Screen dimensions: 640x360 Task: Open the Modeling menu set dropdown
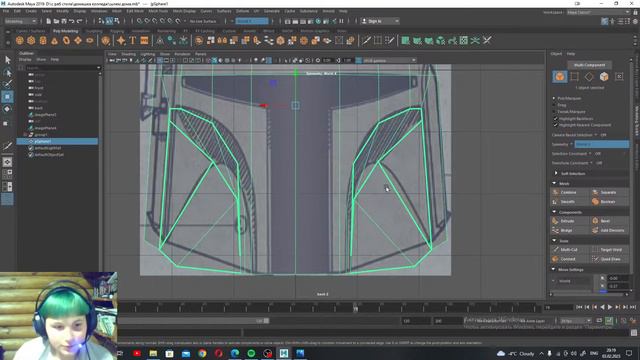click(x=20, y=21)
